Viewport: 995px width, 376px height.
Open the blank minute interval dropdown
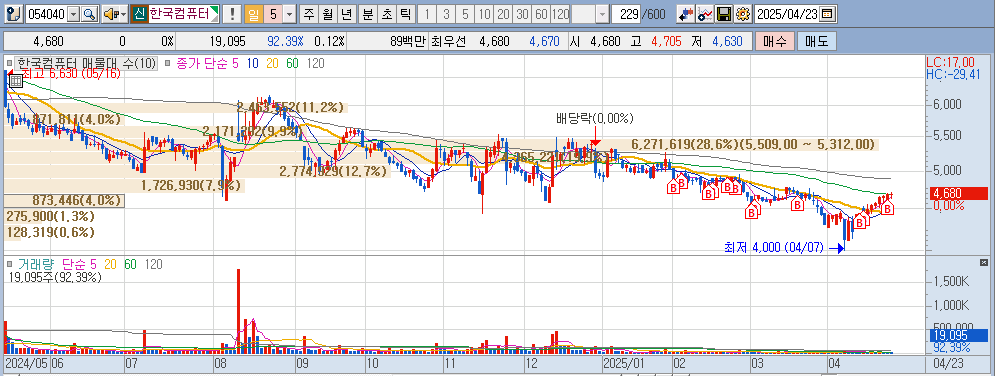point(602,13)
